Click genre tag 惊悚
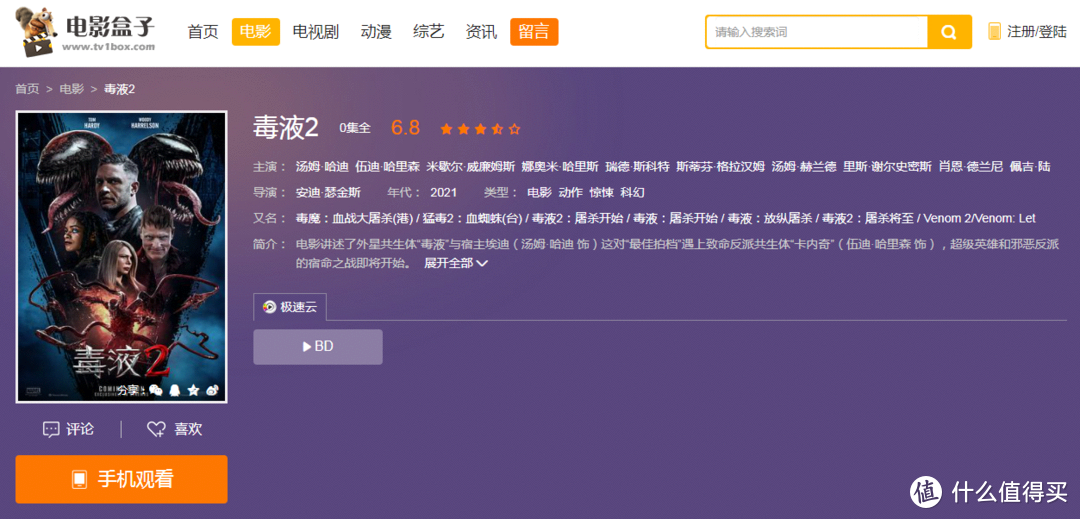The height and width of the screenshot is (519, 1080). pos(601,193)
